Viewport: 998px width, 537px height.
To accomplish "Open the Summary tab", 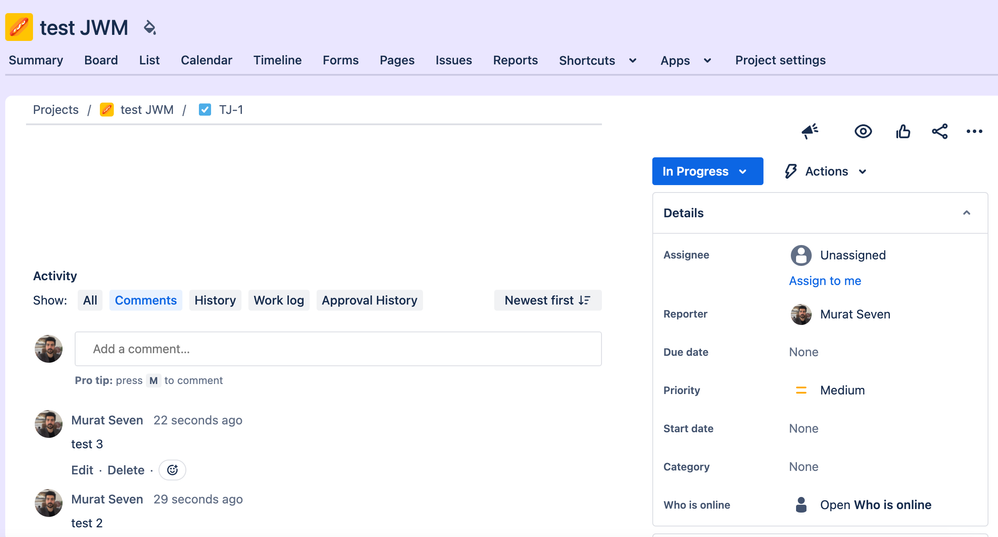I will coord(36,60).
